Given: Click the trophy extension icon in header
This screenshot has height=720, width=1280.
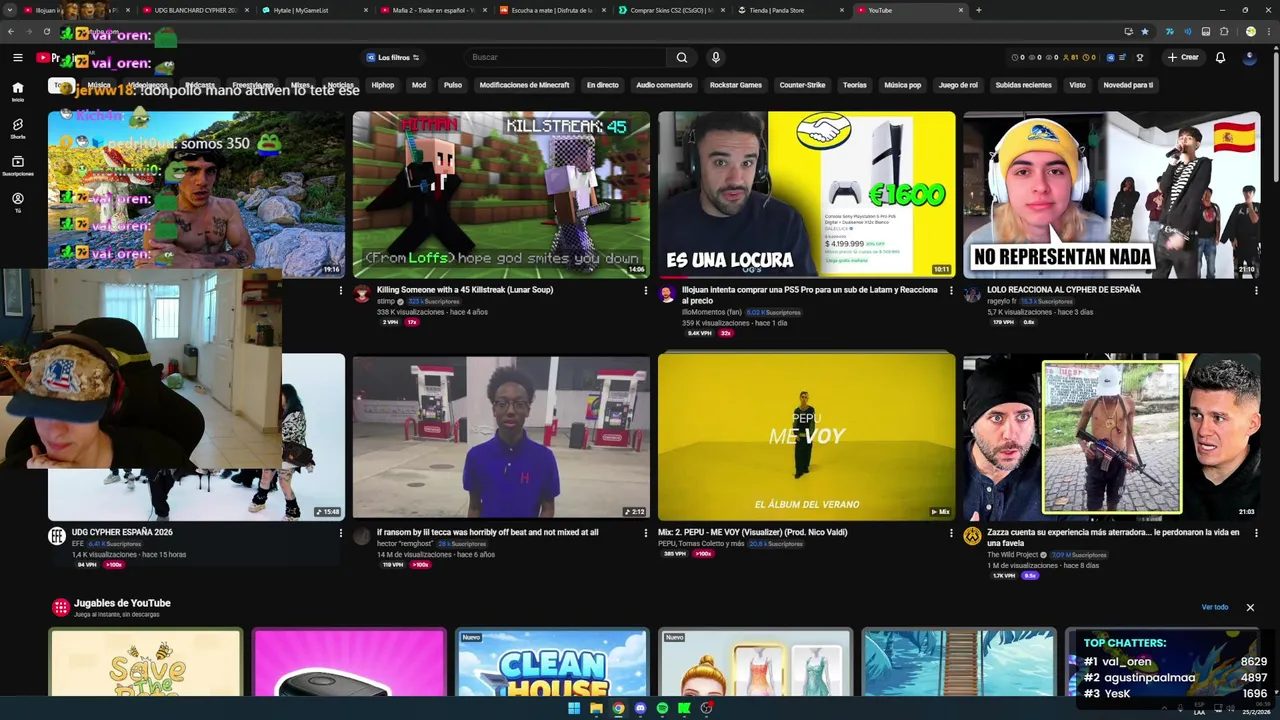Looking at the screenshot, I should click(x=1139, y=57).
